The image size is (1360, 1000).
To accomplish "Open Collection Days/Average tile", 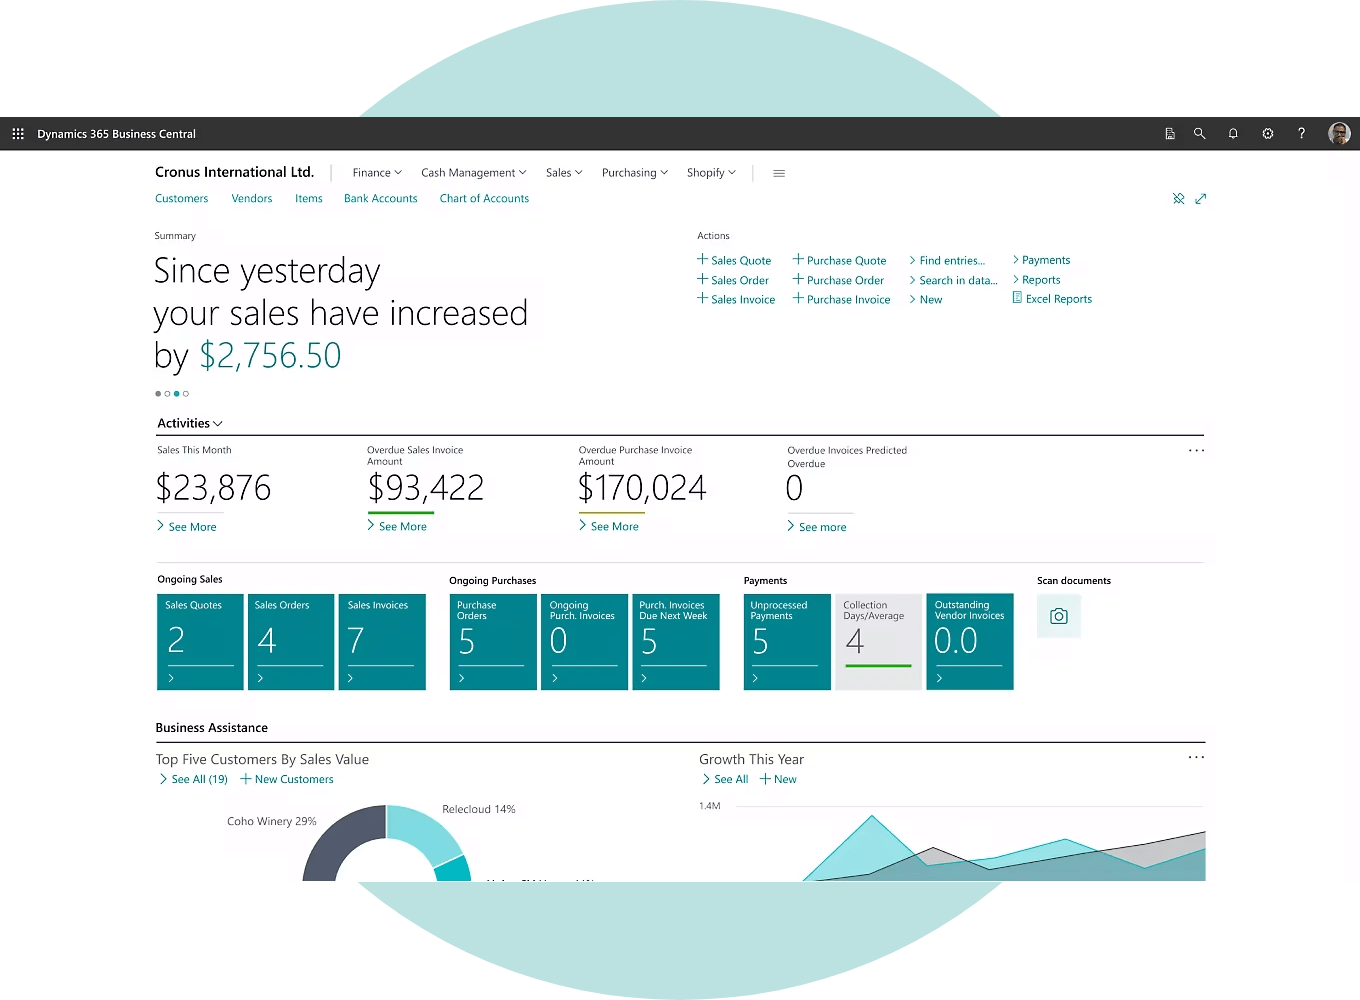I will (x=878, y=642).
